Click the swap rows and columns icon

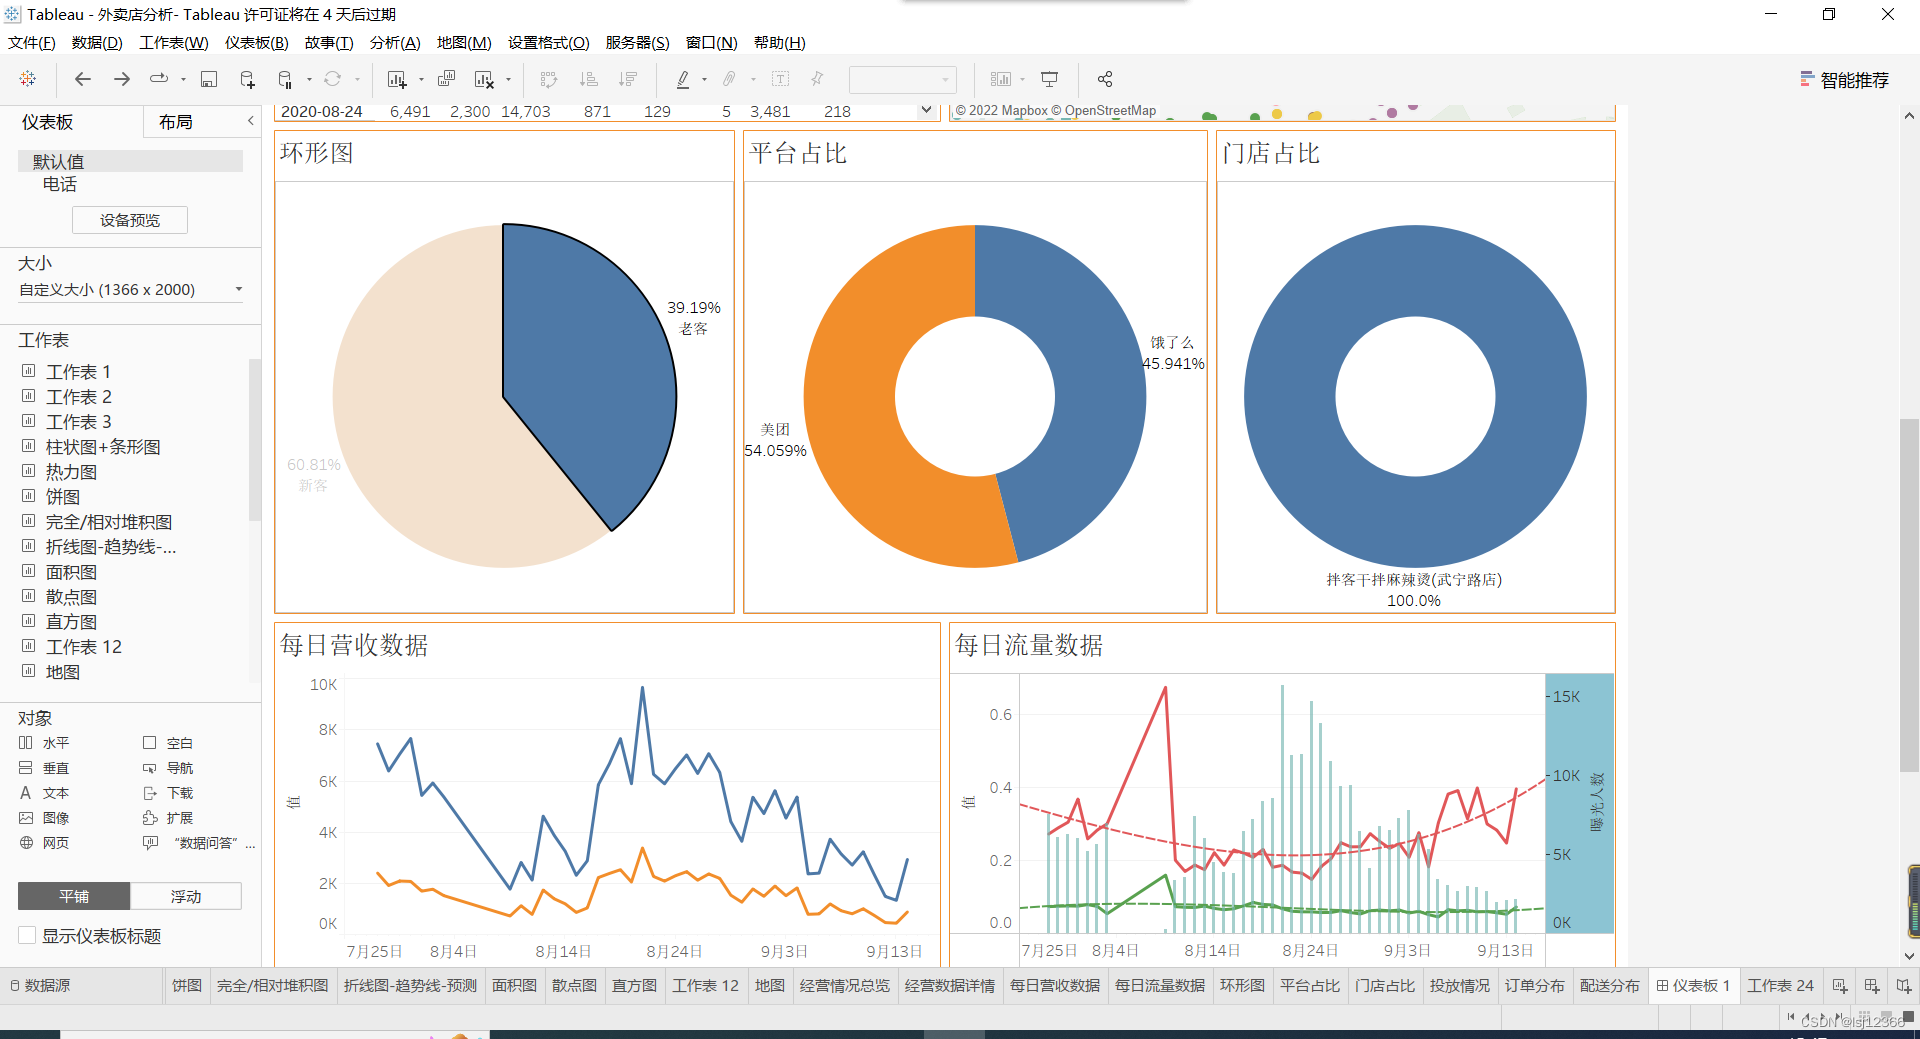(549, 79)
